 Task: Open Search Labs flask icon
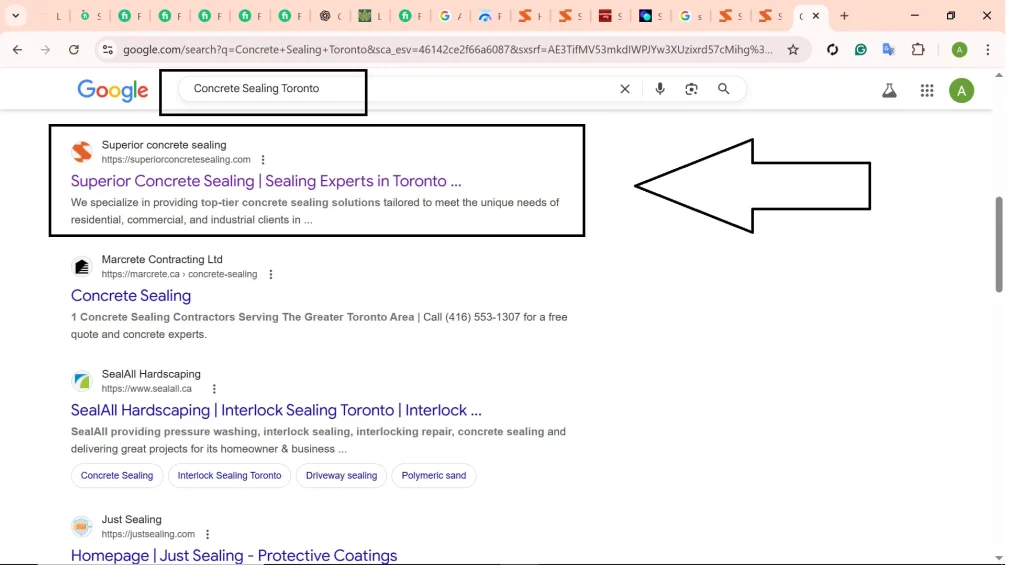[889, 91]
